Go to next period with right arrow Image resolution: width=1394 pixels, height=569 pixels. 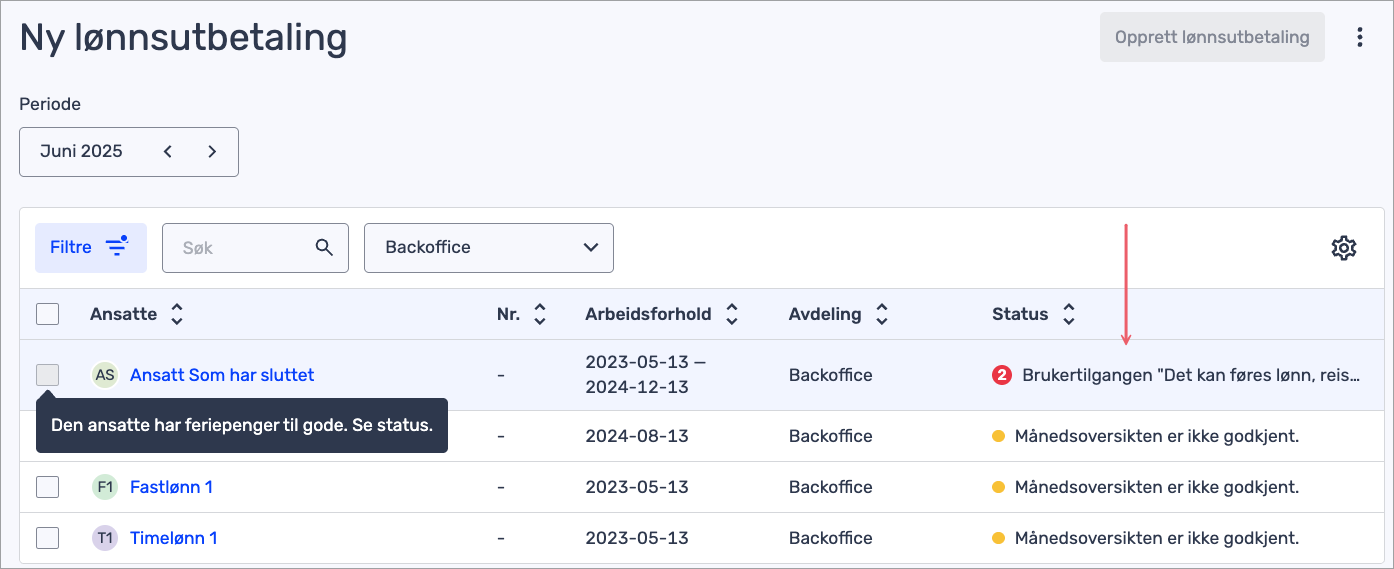click(212, 152)
